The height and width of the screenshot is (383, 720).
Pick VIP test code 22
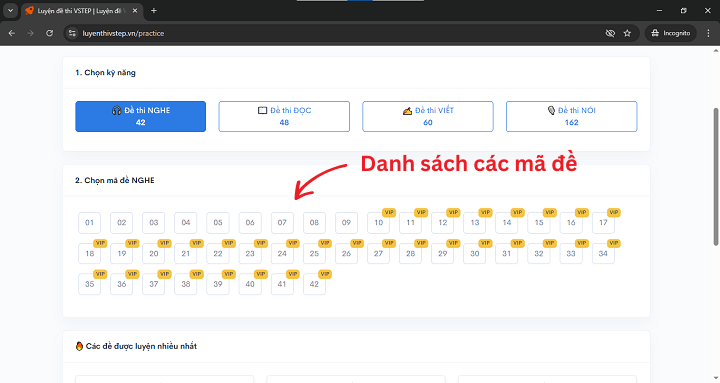218,253
